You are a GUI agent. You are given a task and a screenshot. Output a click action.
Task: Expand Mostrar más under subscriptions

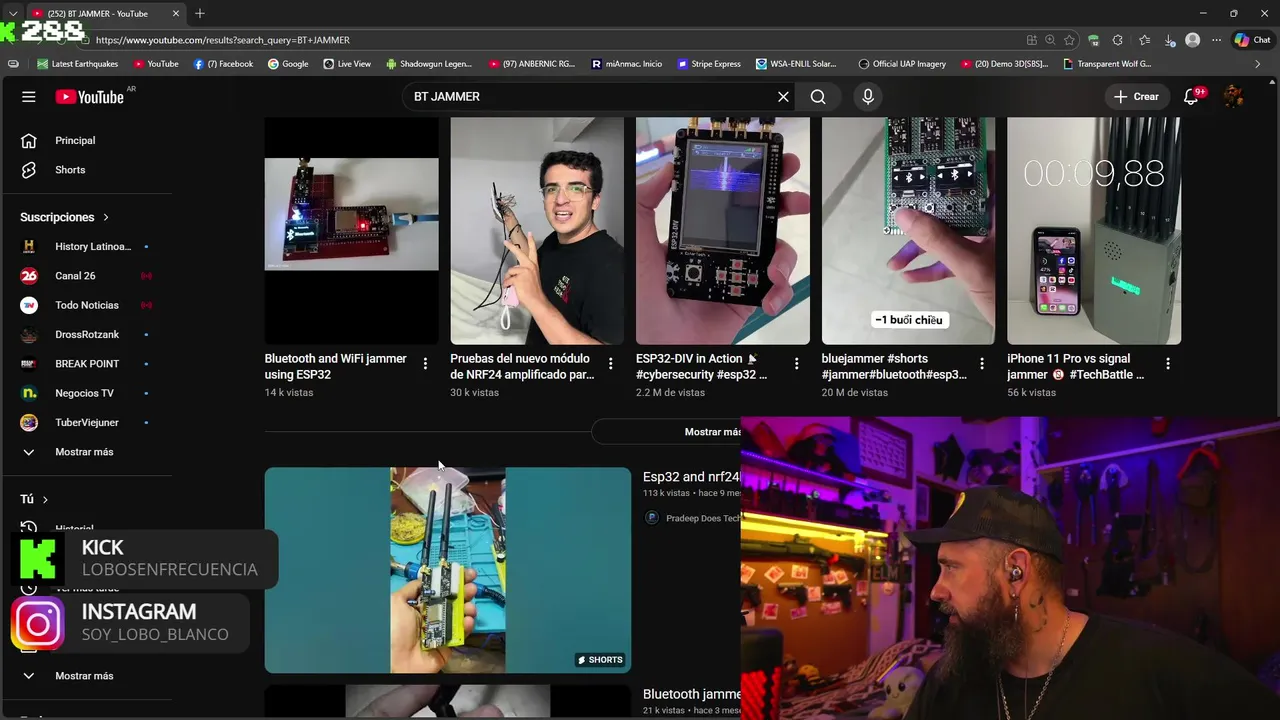[86, 452]
